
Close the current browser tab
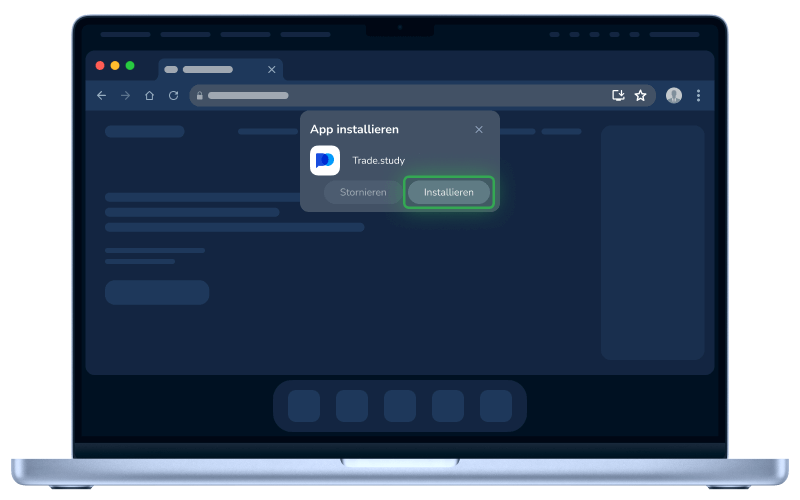pos(271,70)
